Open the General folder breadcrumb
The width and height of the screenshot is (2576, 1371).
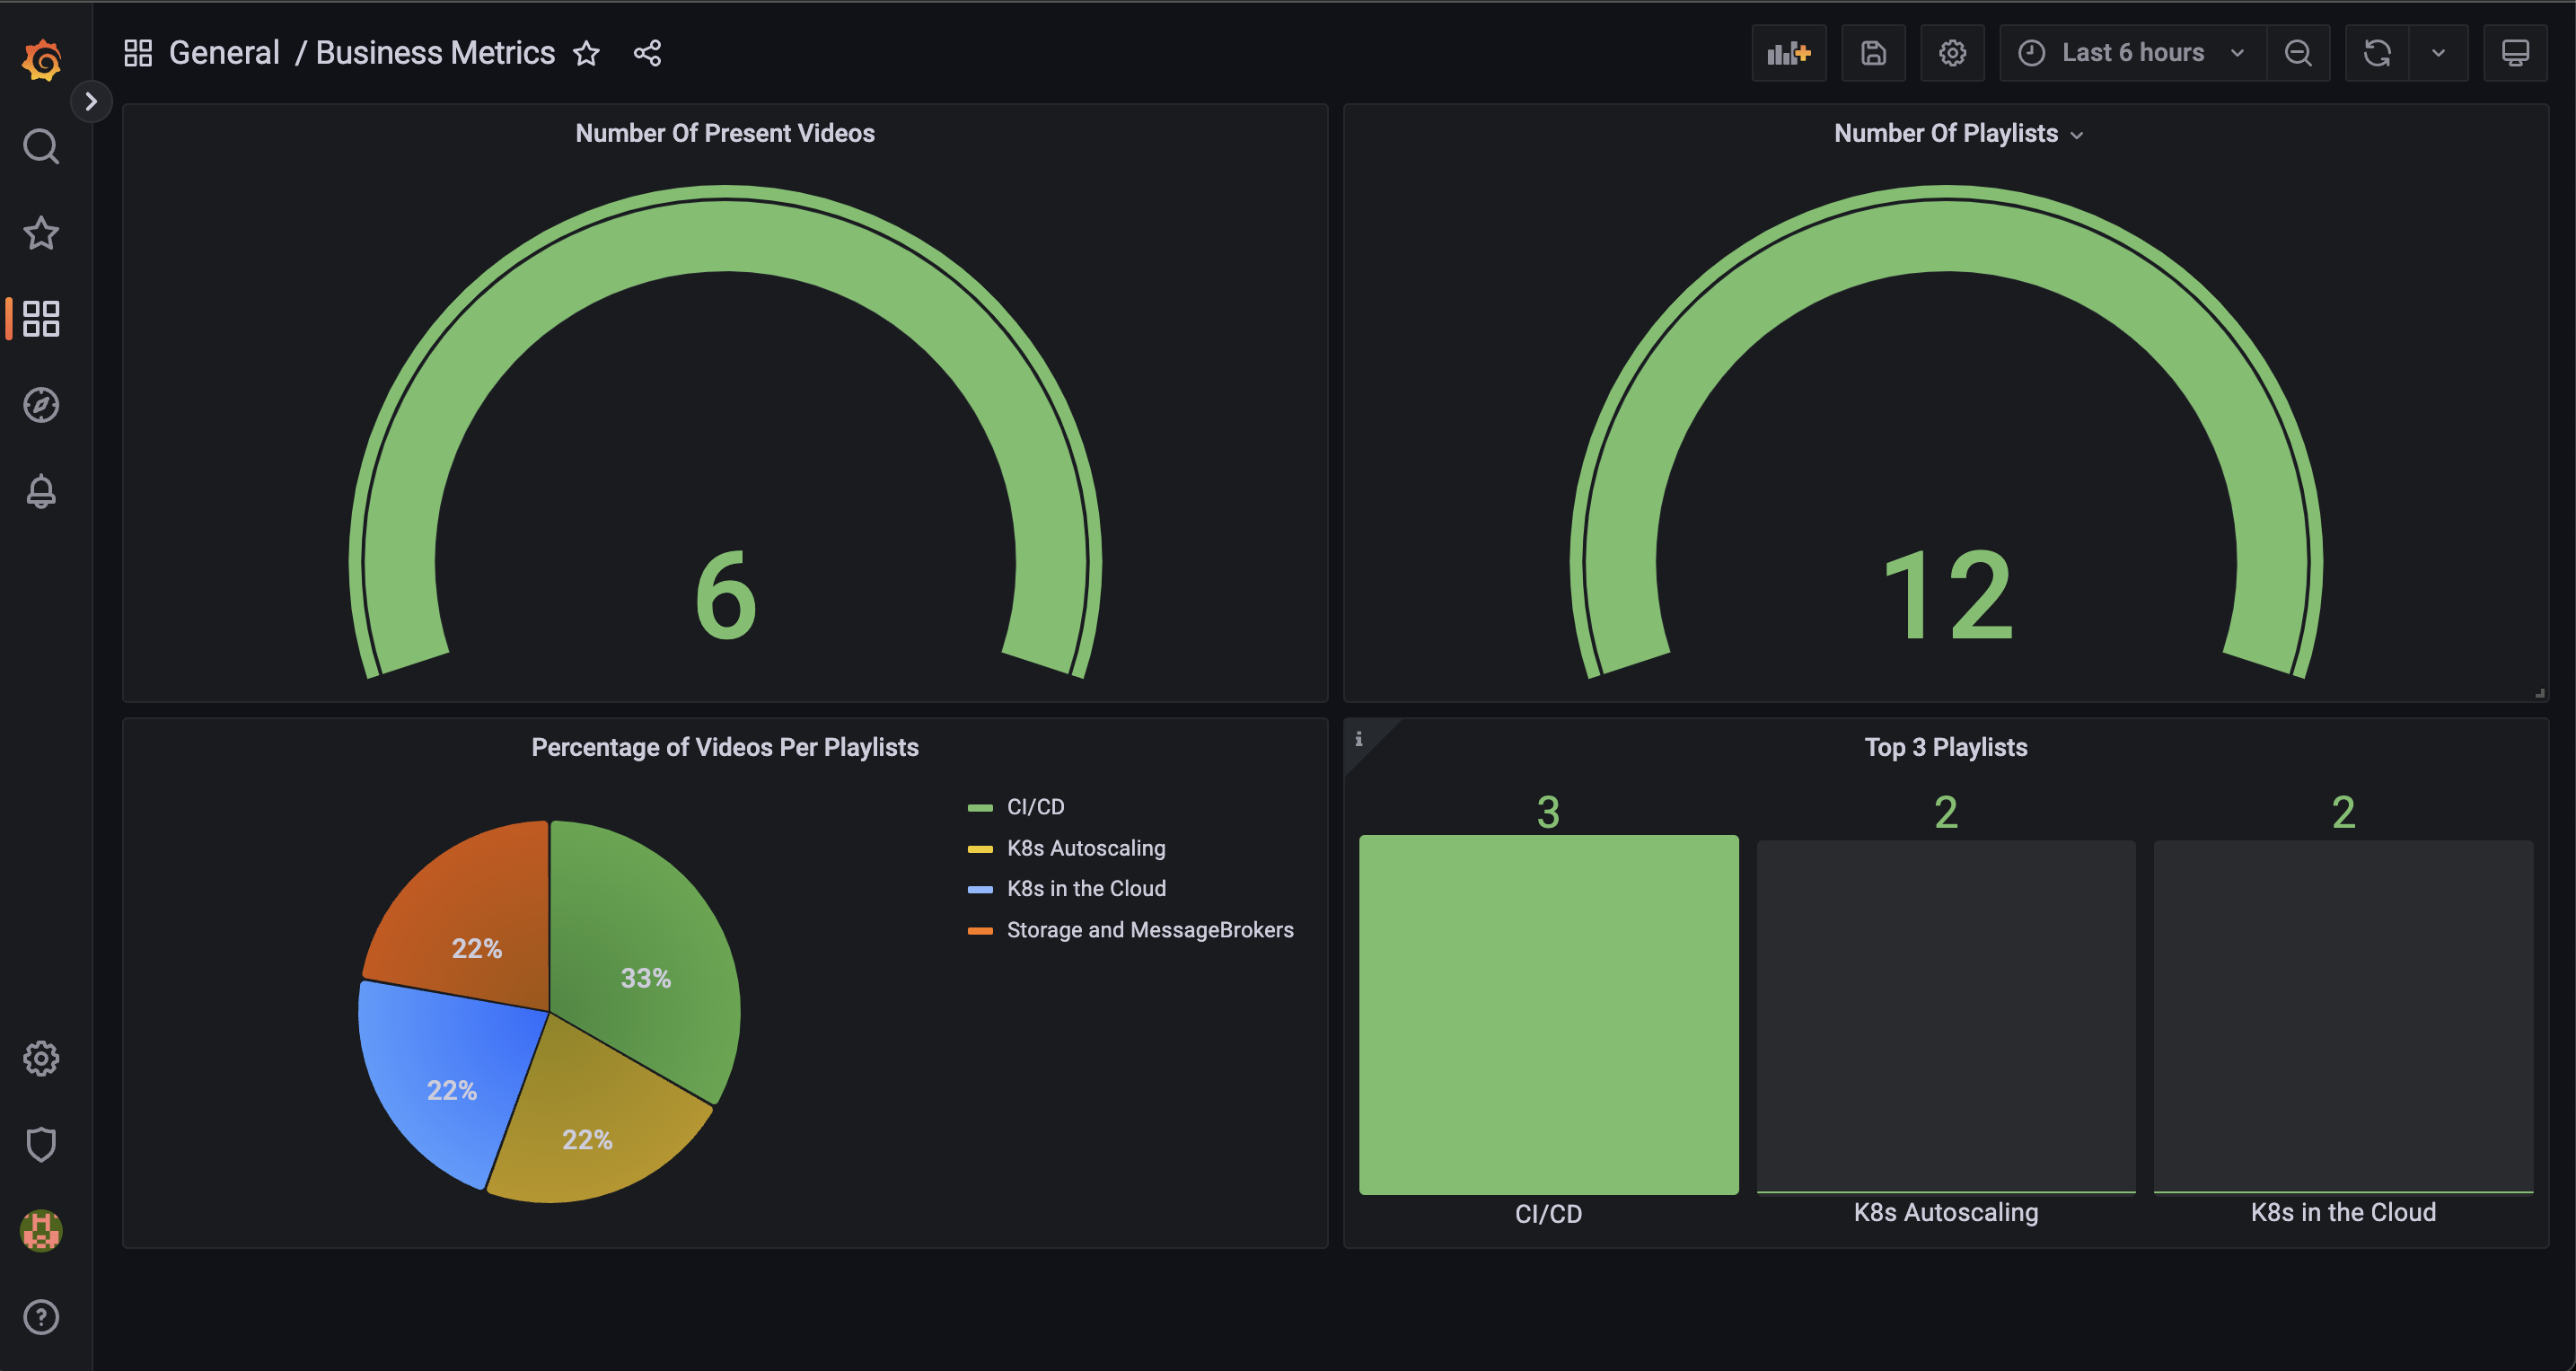[x=224, y=53]
